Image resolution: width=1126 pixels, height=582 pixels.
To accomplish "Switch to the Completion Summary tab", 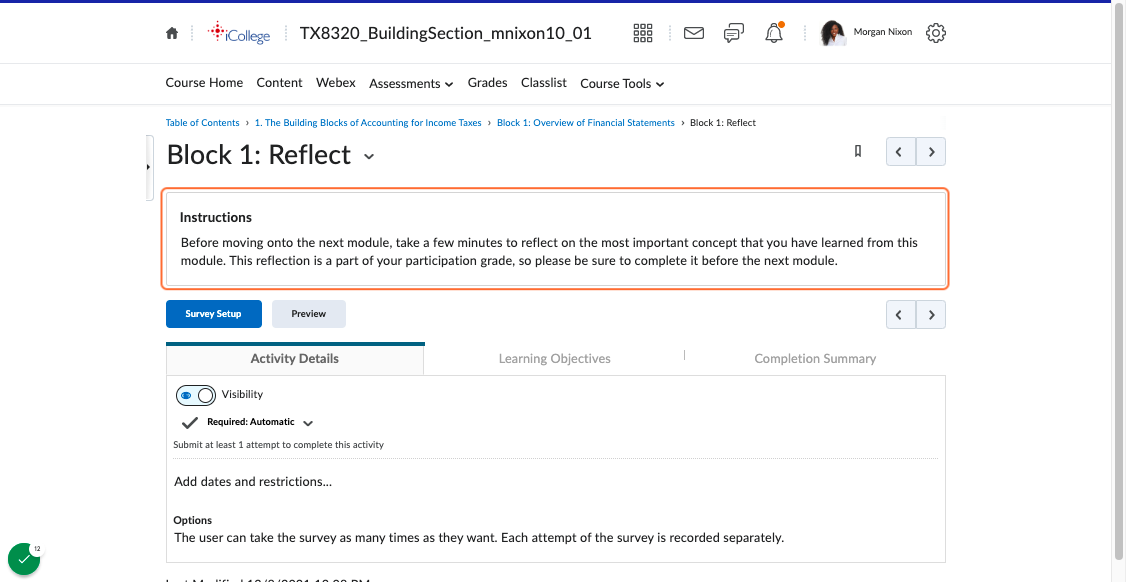I will click(x=815, y=359).
